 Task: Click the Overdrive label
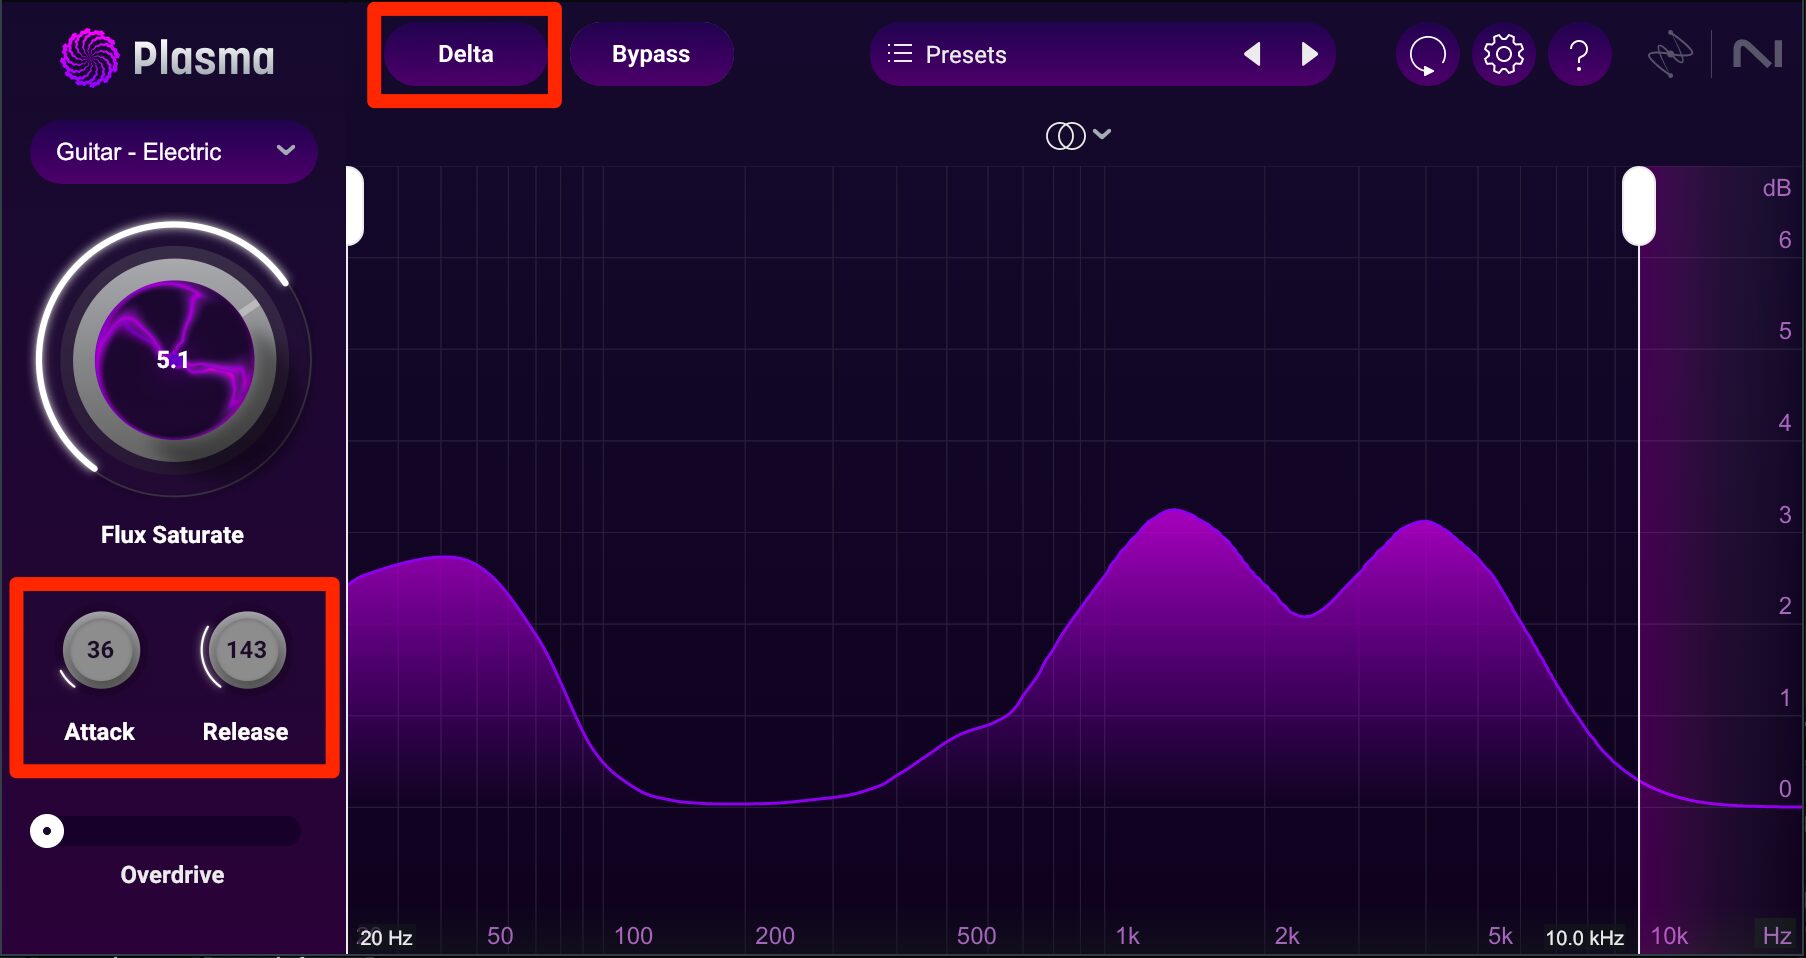(172, 875)
